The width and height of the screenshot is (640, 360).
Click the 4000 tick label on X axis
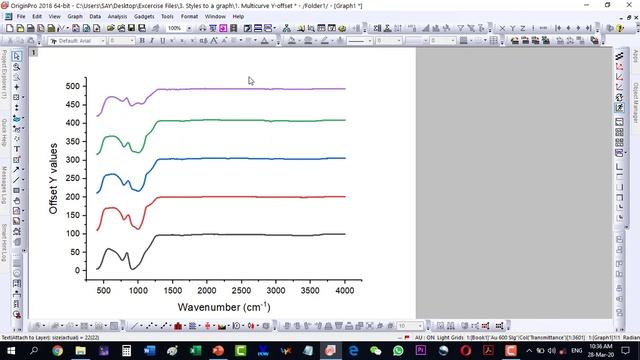344,291
